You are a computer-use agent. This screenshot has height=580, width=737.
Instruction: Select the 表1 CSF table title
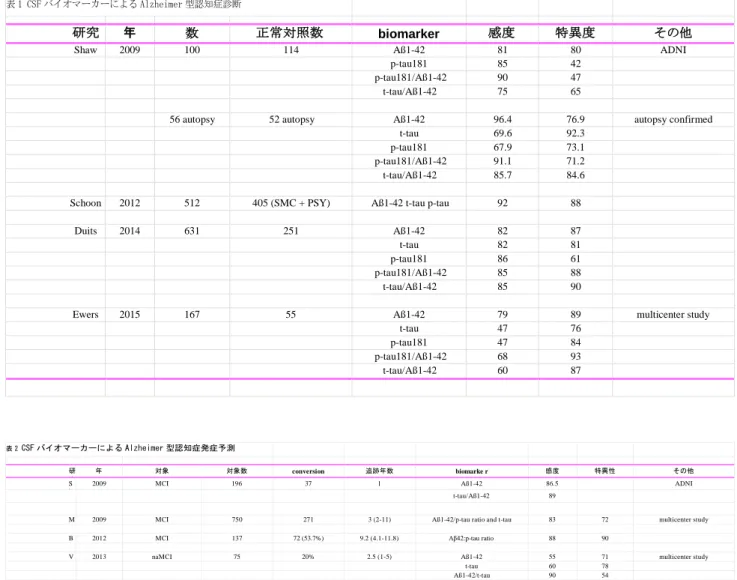point(124,4)
